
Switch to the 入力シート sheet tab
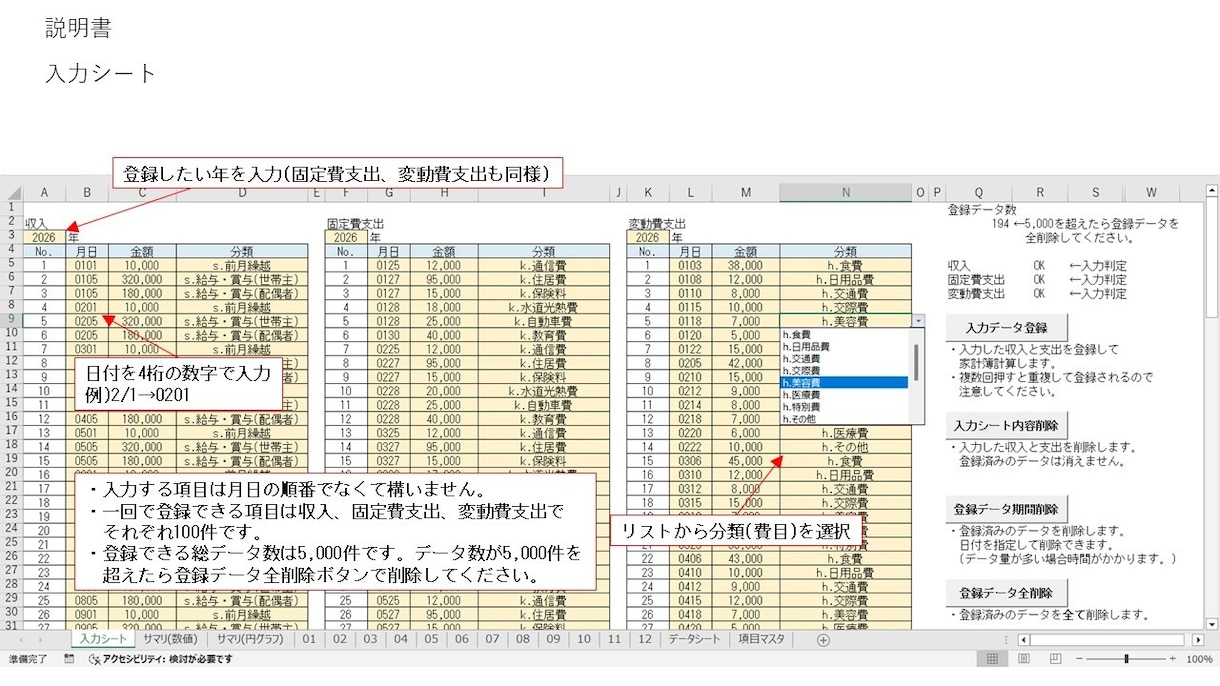[104, 639]
